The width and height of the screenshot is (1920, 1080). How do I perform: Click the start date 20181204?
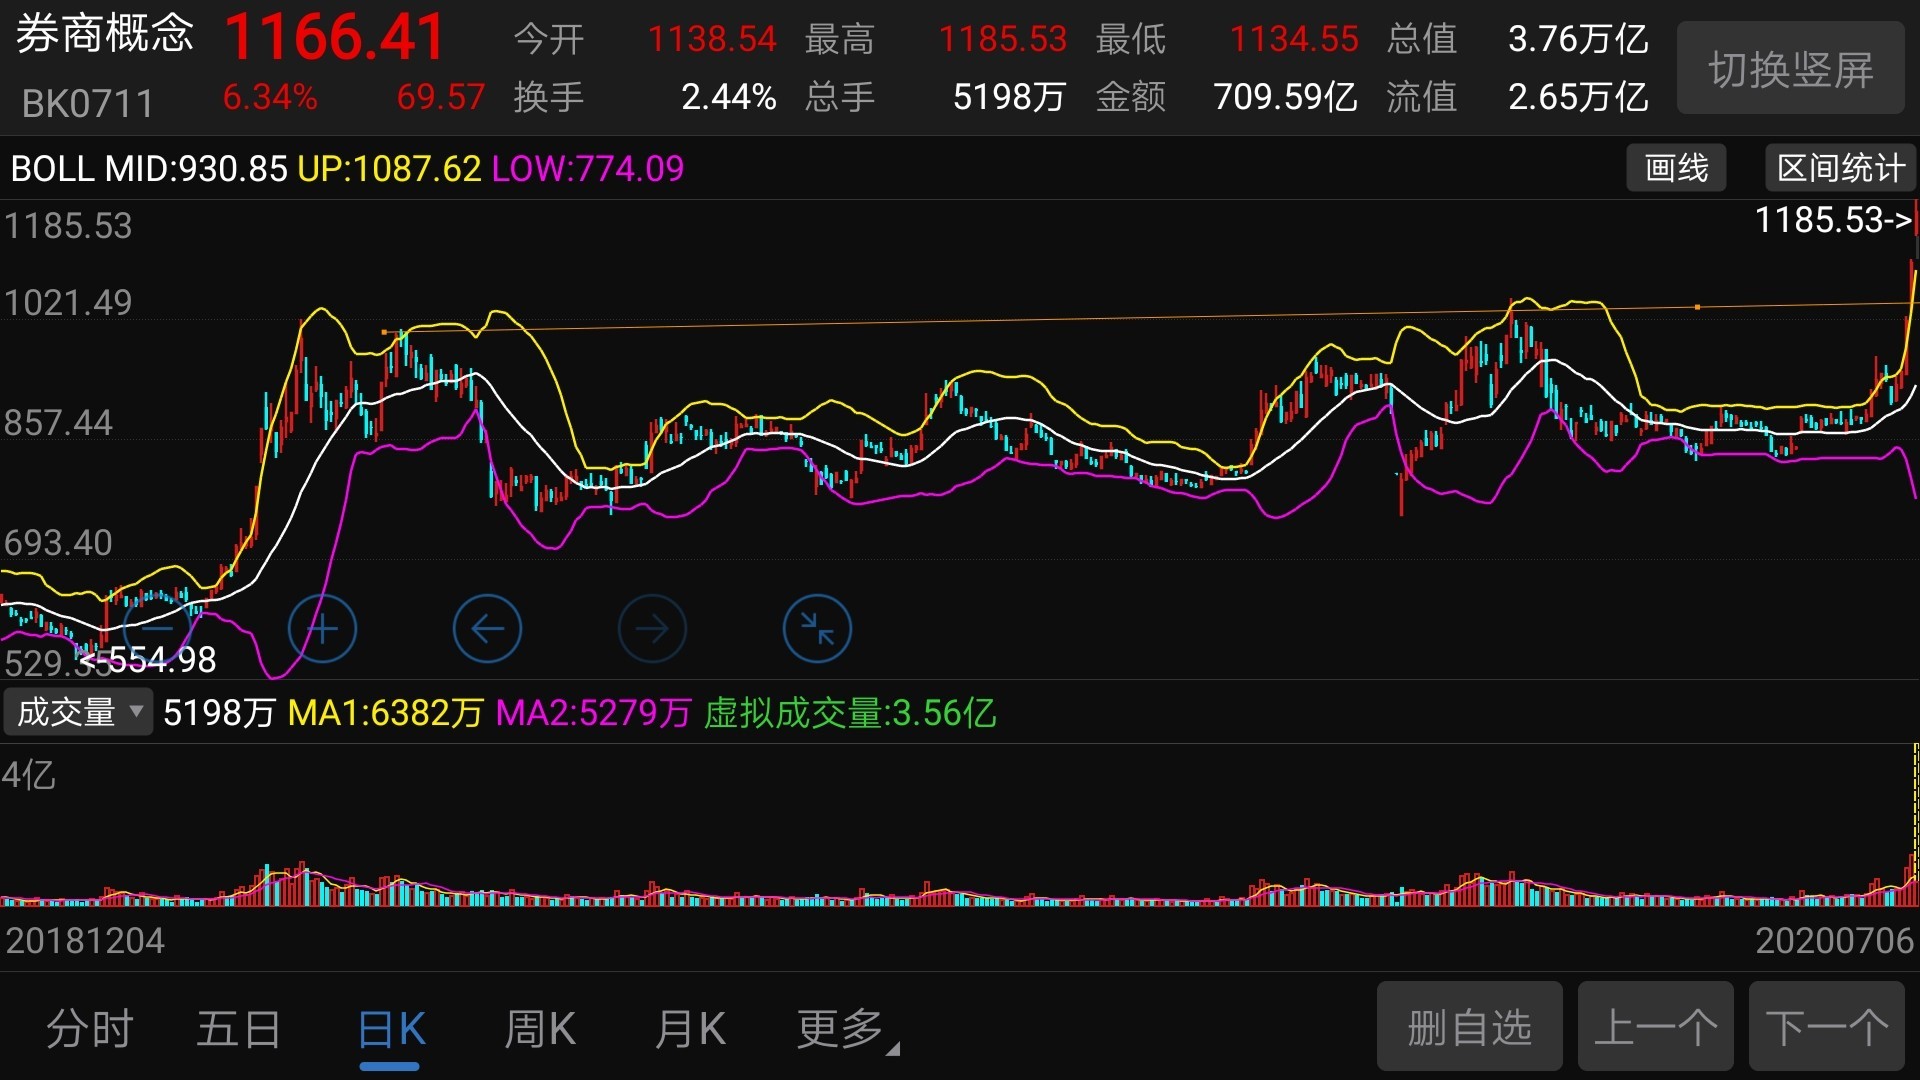pyautogui.click(x=85, y=941)
